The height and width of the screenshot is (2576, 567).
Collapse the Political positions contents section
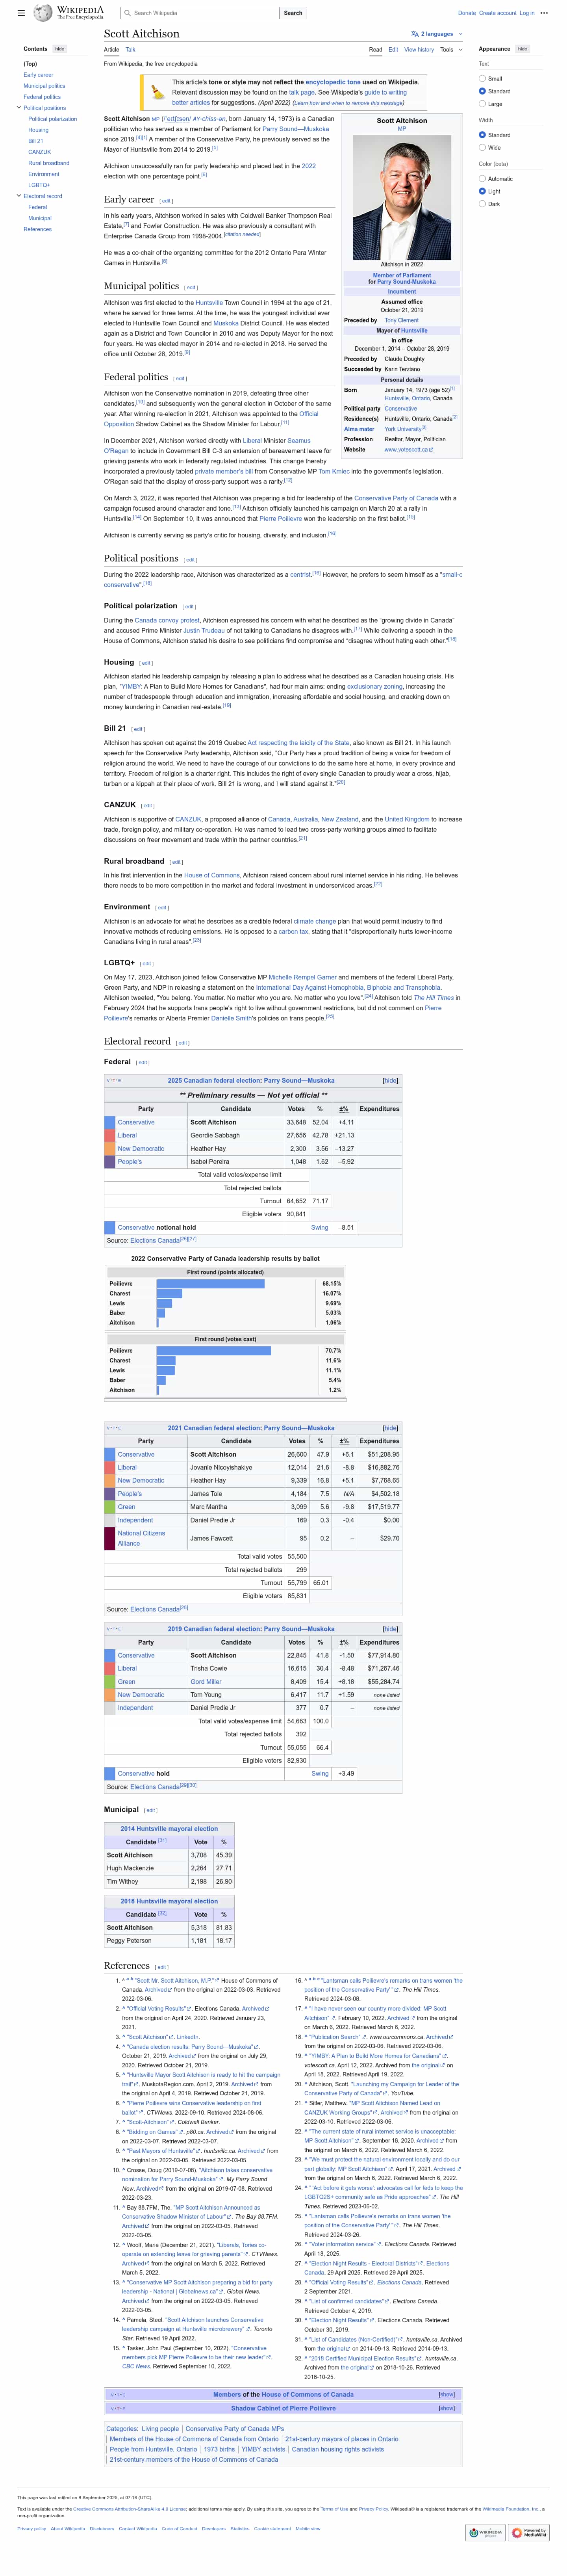[19, 108]
